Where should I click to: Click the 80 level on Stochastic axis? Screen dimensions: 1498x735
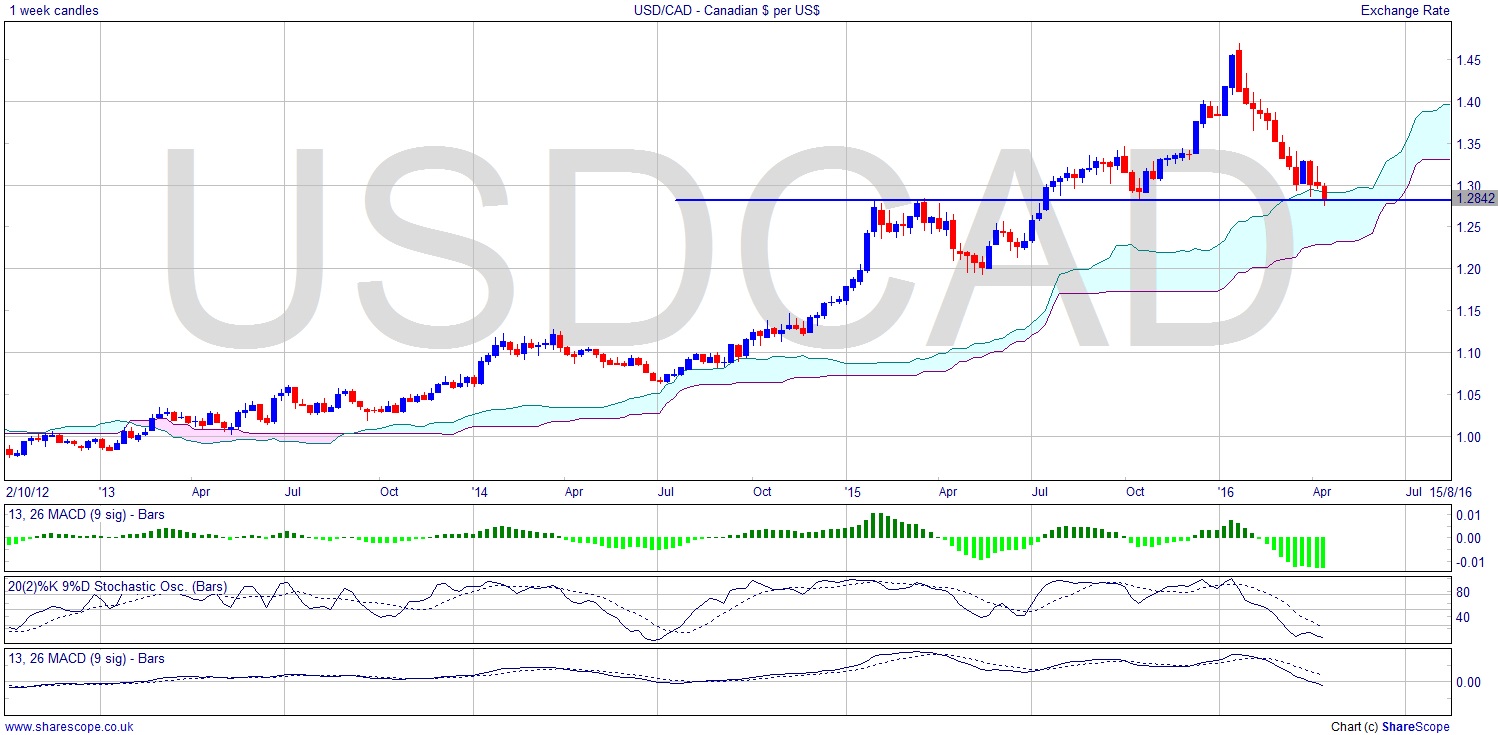point(1462,592)
